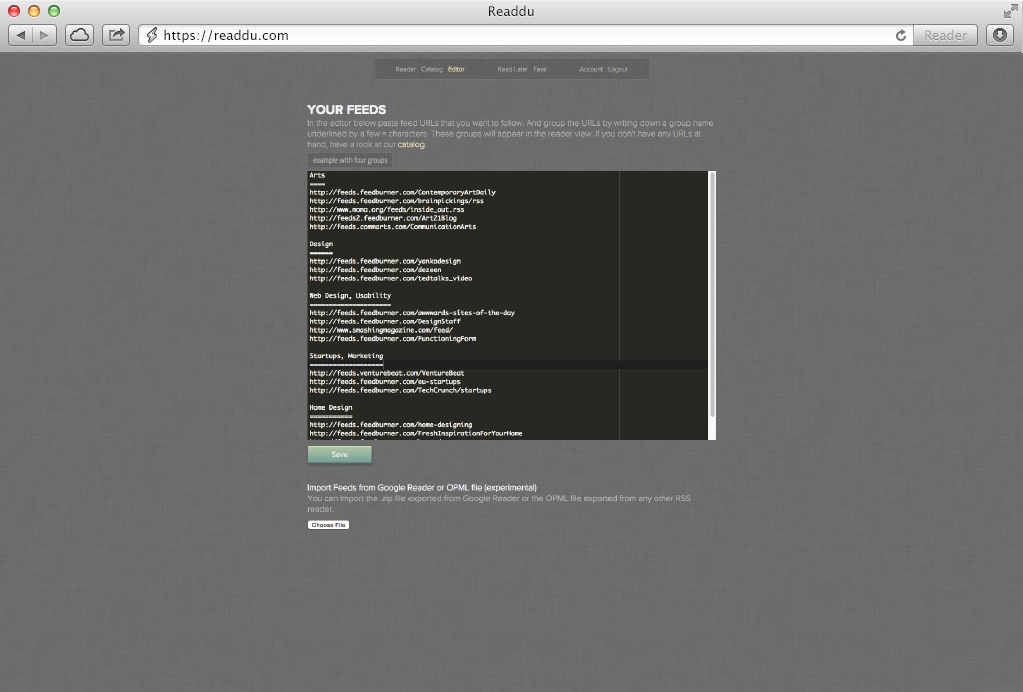
Task: Log out via the Logout link
Action: [617, 69]
